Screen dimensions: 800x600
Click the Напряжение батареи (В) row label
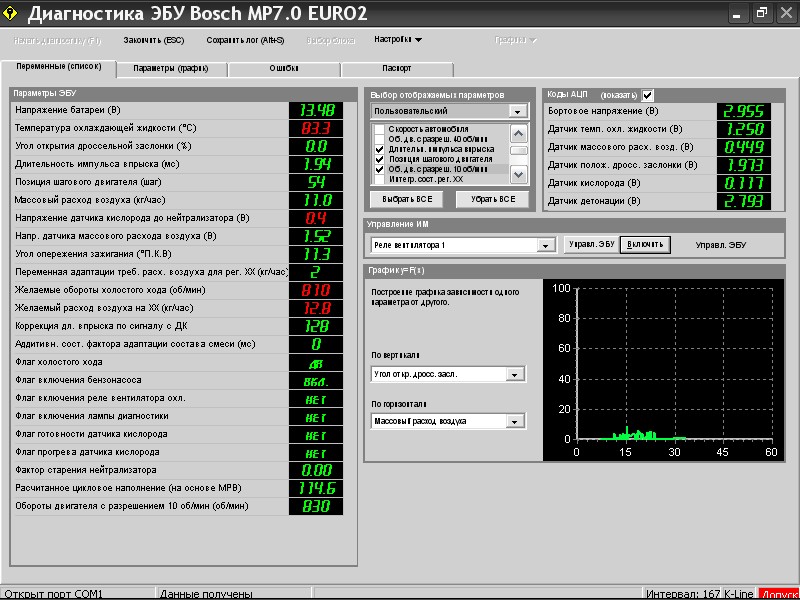pos(68,110)
